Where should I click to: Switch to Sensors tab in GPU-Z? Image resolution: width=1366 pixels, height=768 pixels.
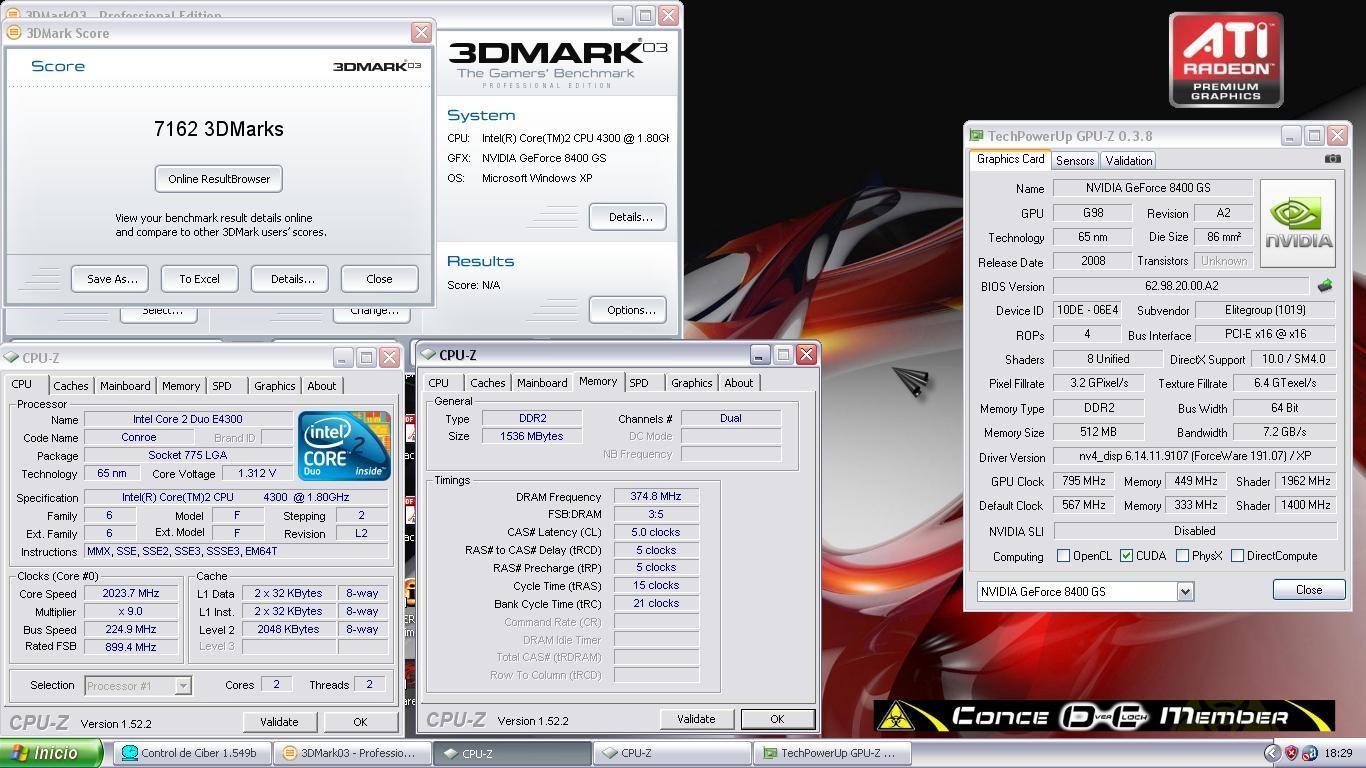[1074, 160]
